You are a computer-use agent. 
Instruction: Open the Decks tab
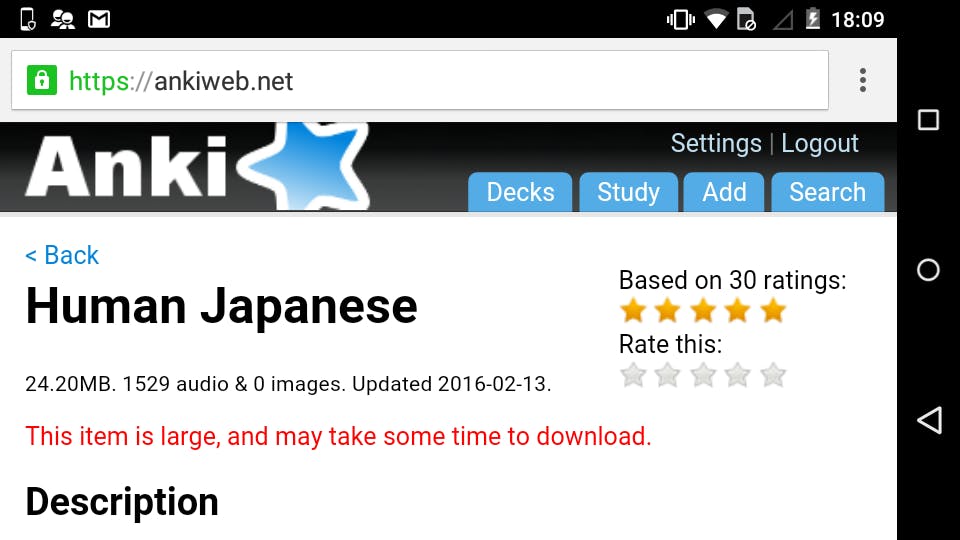(x=520, y=192)
